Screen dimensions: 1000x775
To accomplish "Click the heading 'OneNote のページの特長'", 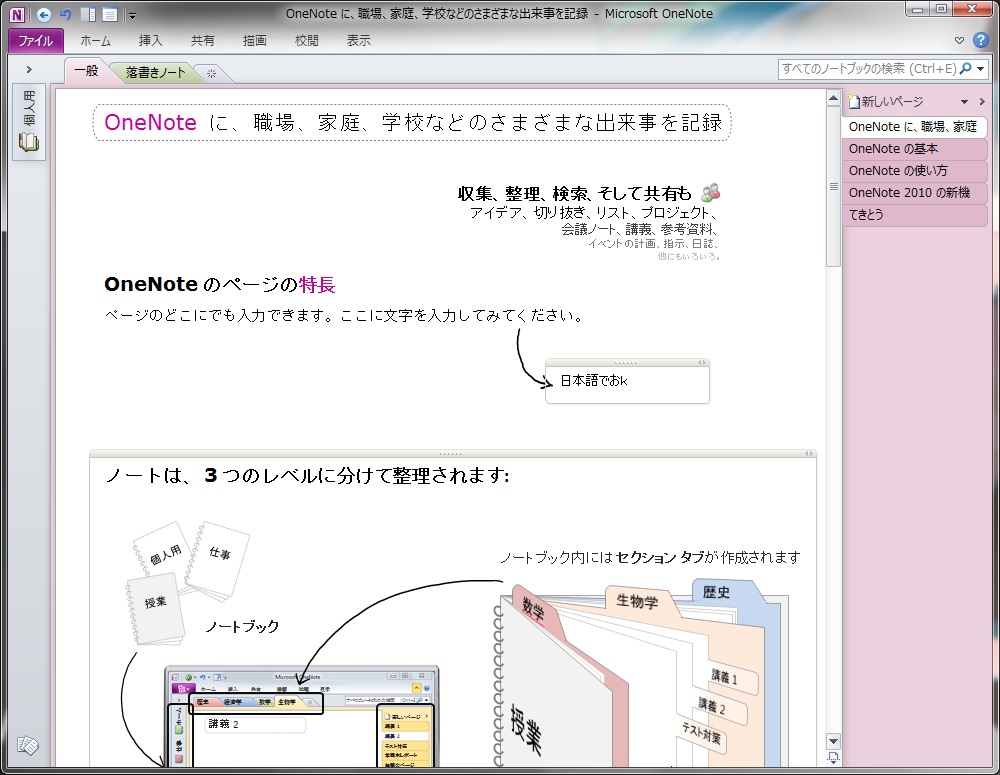I will (219, 284).
